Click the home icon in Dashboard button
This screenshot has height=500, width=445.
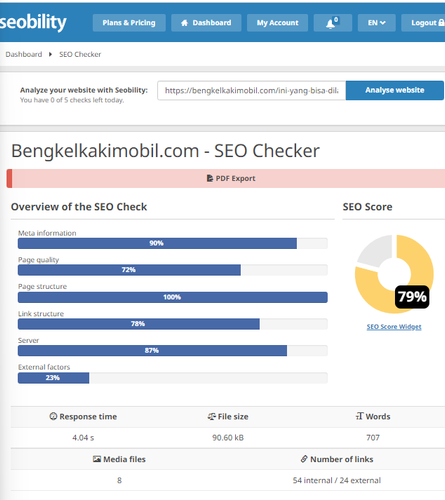184,23
